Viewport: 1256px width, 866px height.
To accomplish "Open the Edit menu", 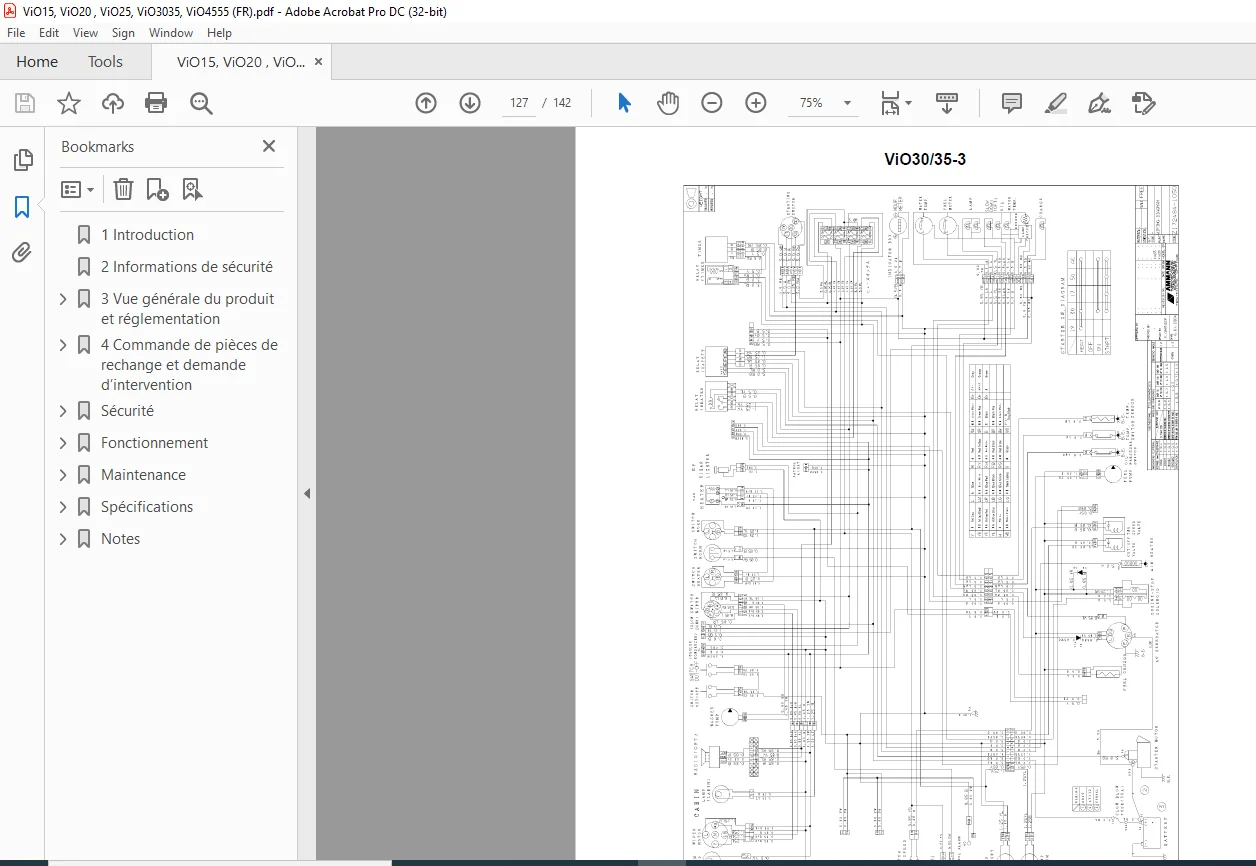I will coord(49,33).
